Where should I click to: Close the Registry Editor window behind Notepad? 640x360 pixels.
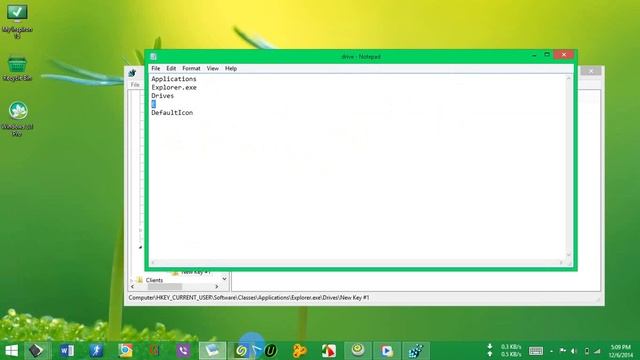pyautogui.click(x=591, y=71)
